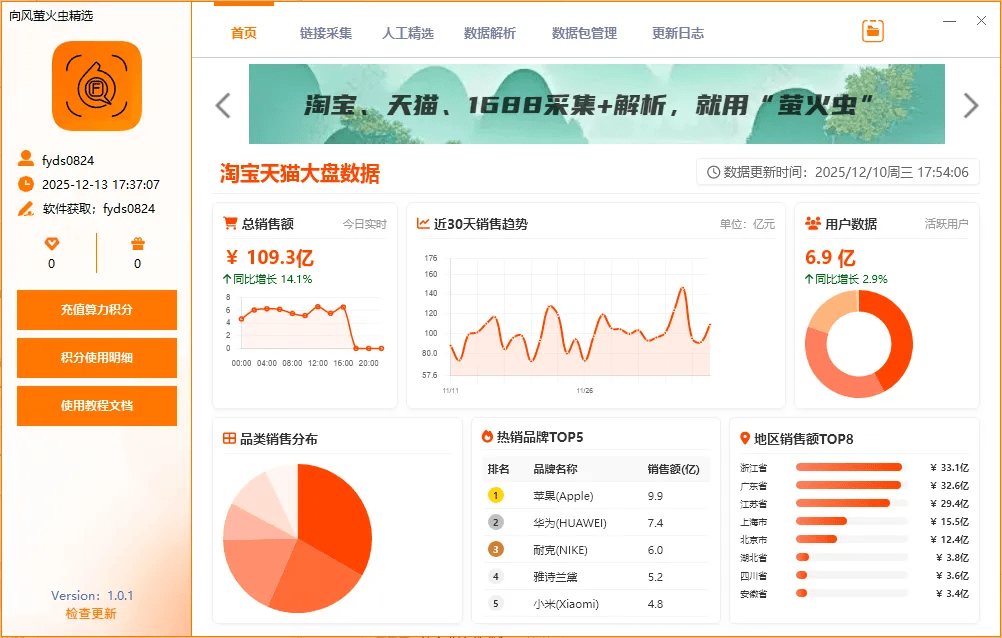Viewport: 1002px width, 638px height.
Task: Open the 数据包管理 tab
Action: [x=584, y=33]
